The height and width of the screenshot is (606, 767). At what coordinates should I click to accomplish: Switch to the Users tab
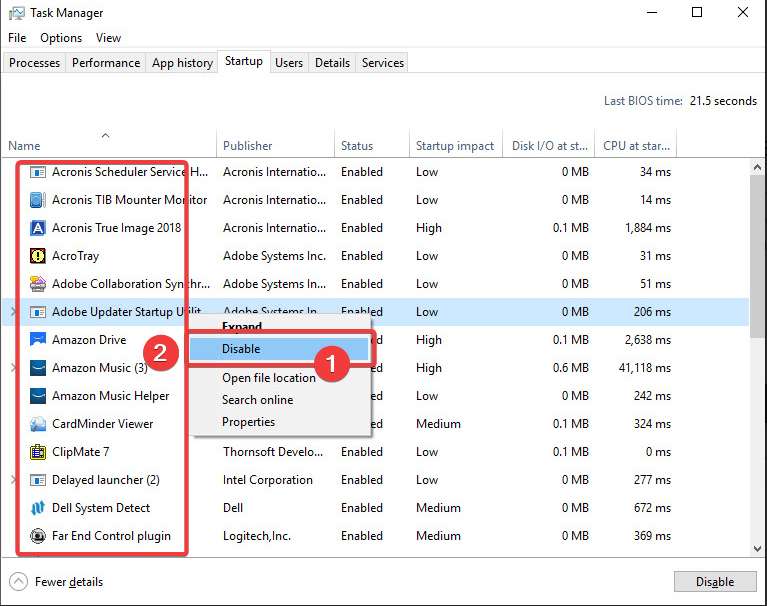[x=289, y=63]
